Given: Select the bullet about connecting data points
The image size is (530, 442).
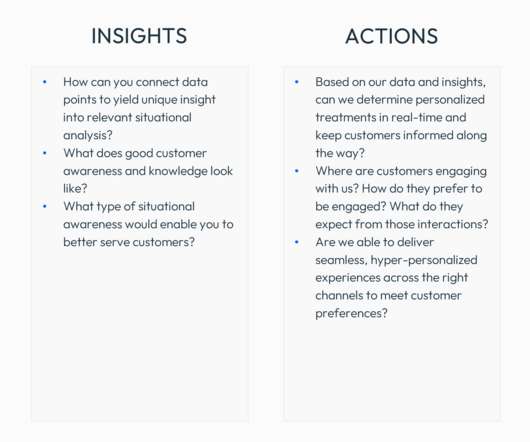Looking at the screenshot, I should click(139, 108).
